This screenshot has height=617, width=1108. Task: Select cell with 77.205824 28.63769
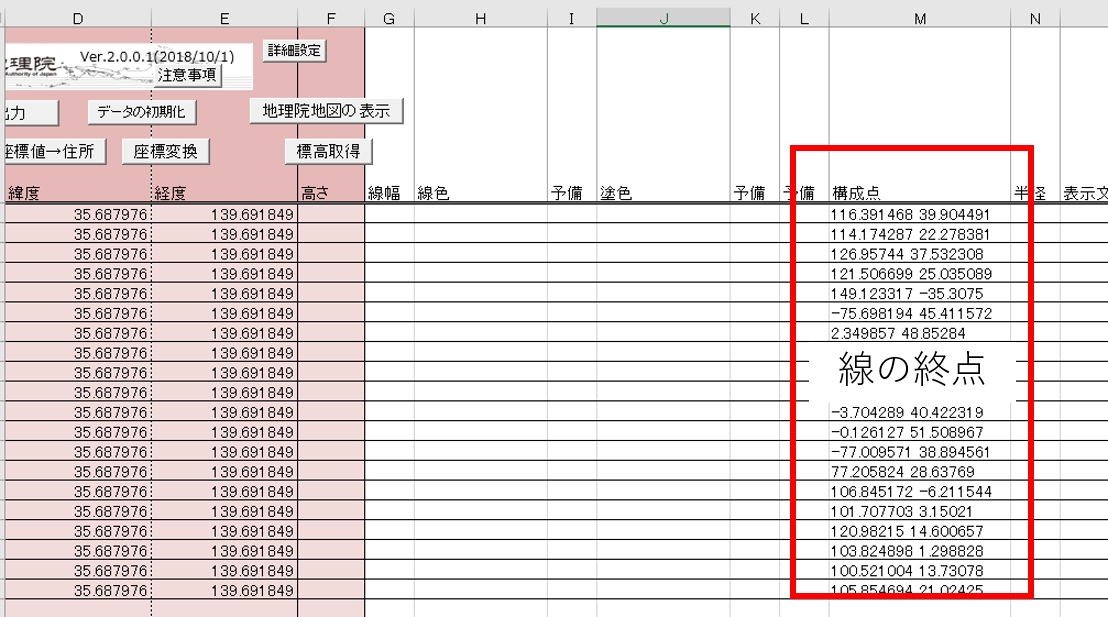pos(920,471)
